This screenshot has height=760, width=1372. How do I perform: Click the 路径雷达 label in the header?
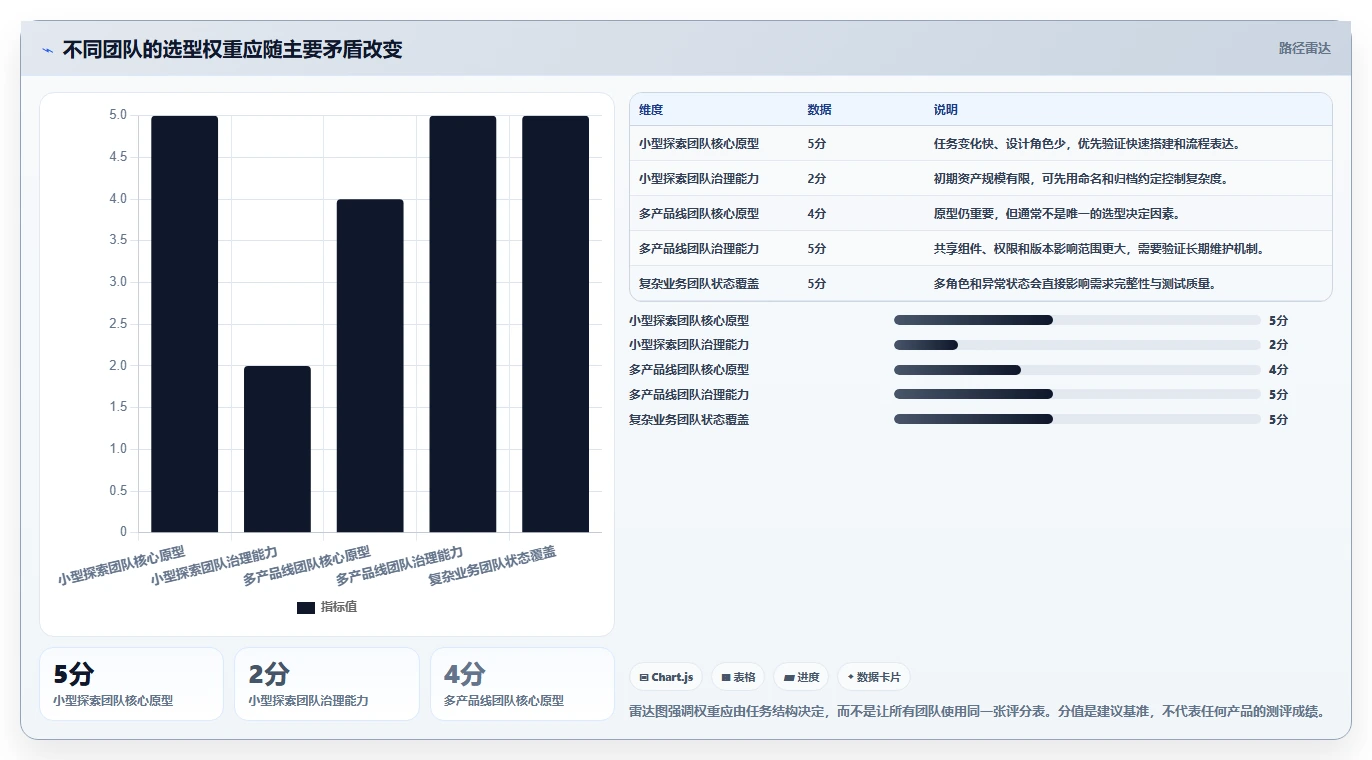coord(1304,48)
